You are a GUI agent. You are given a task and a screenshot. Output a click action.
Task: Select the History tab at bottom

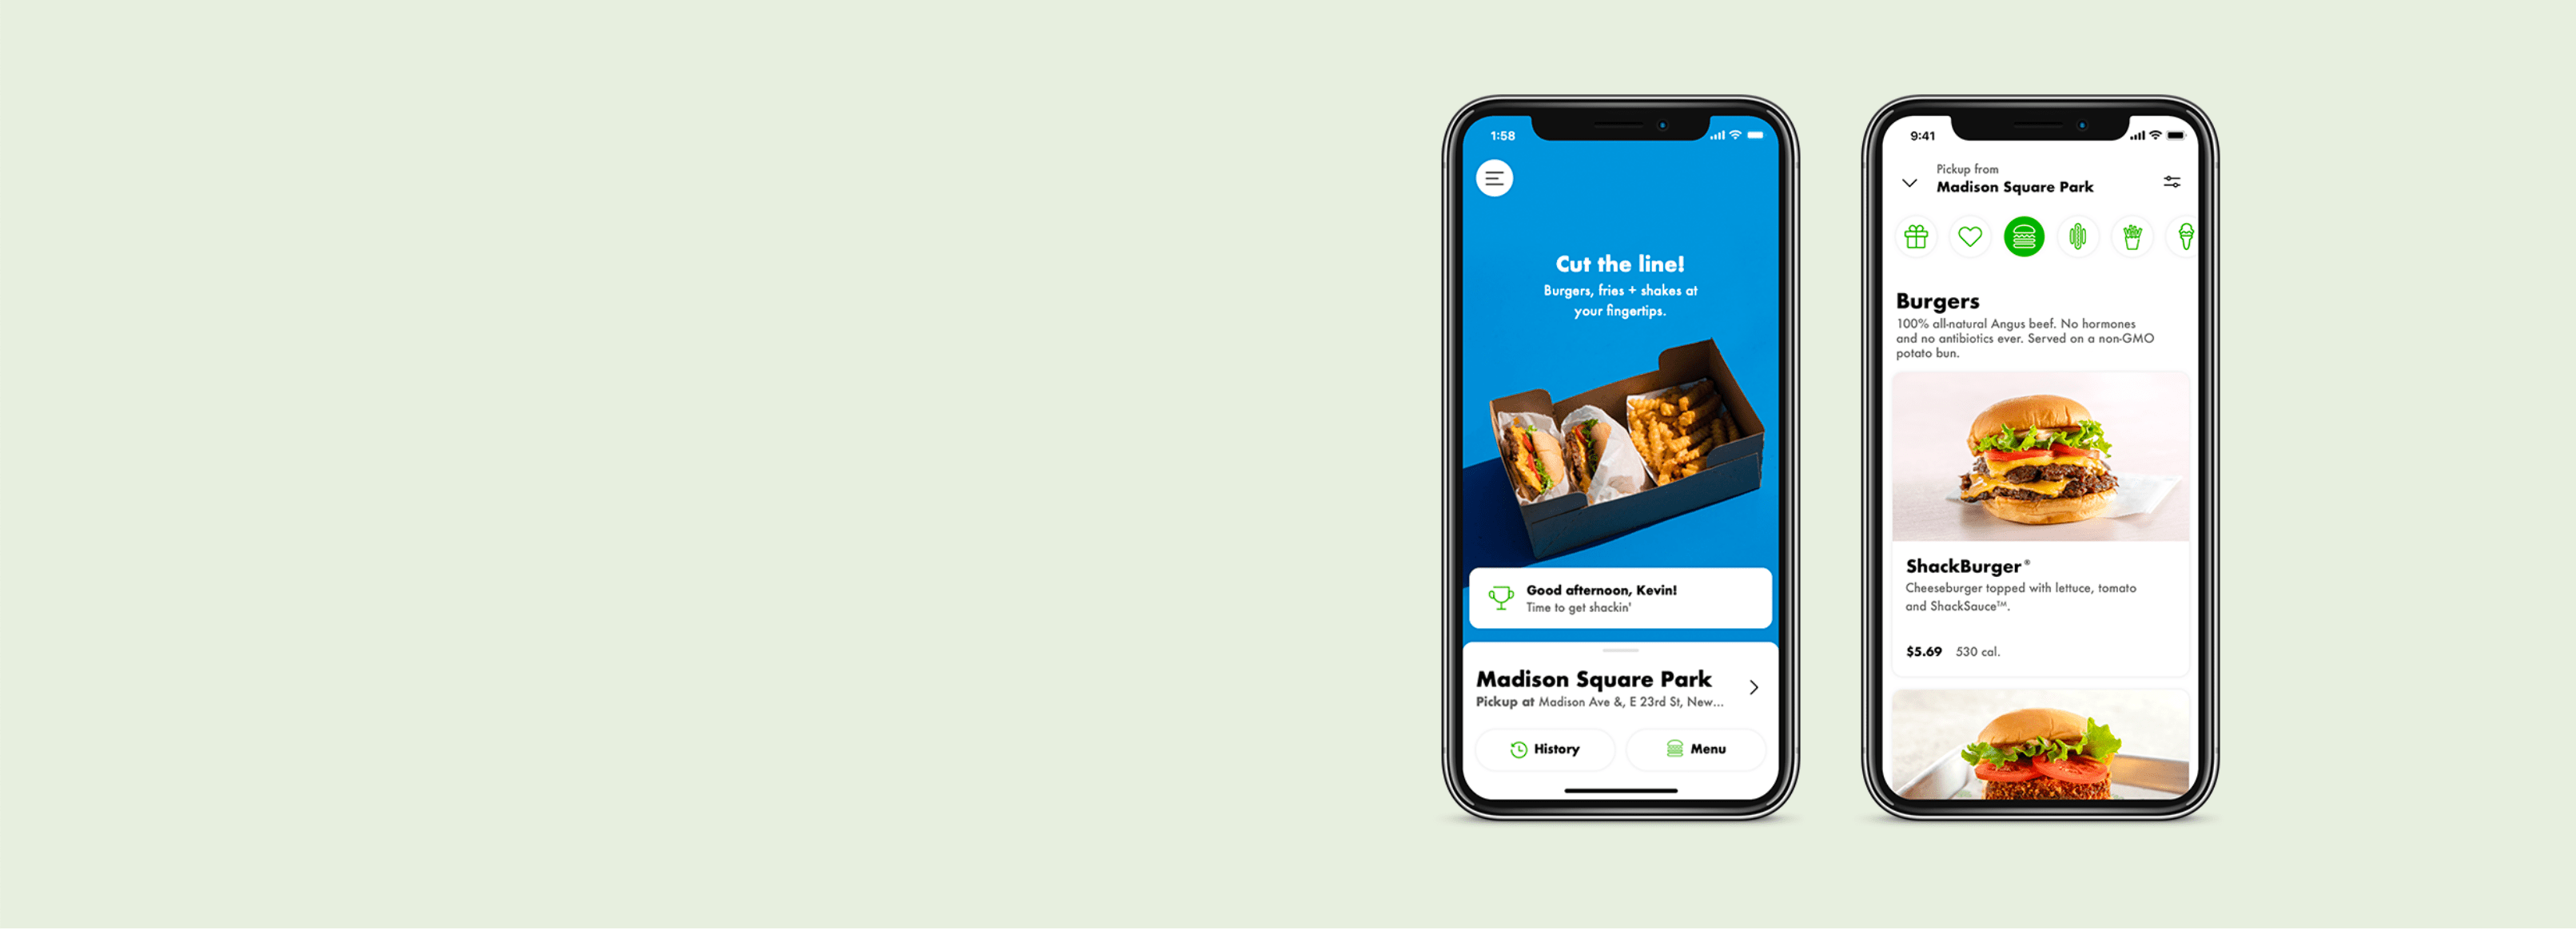[x=1551, y=749]
